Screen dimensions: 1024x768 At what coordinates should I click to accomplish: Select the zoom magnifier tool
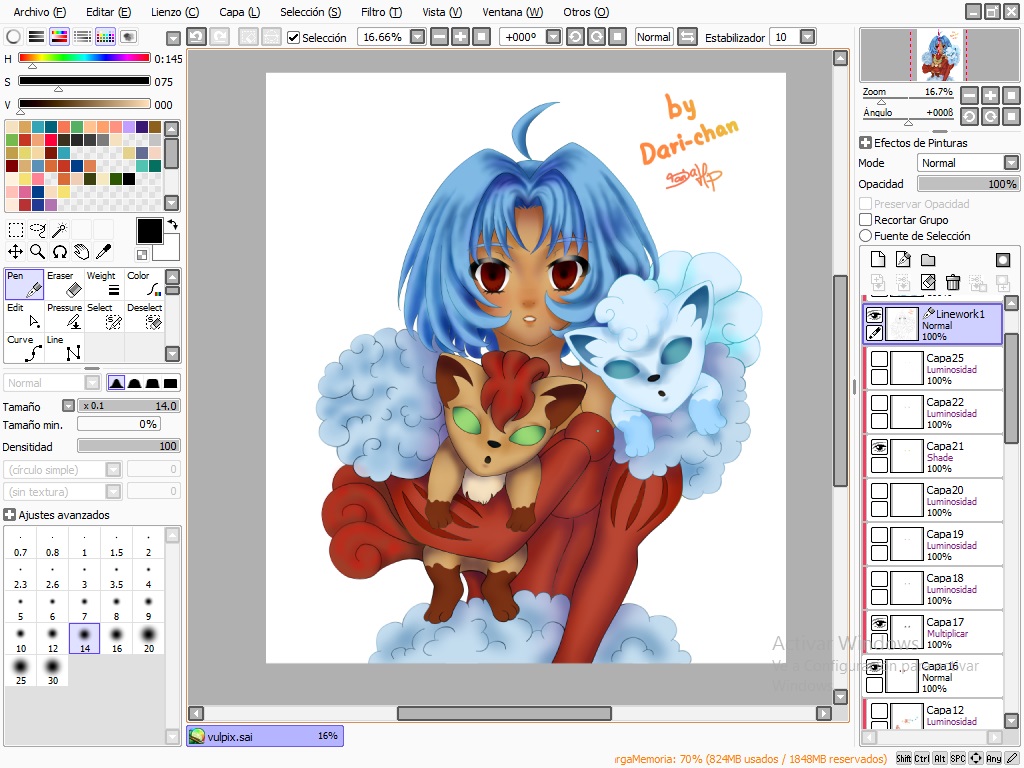38,251
